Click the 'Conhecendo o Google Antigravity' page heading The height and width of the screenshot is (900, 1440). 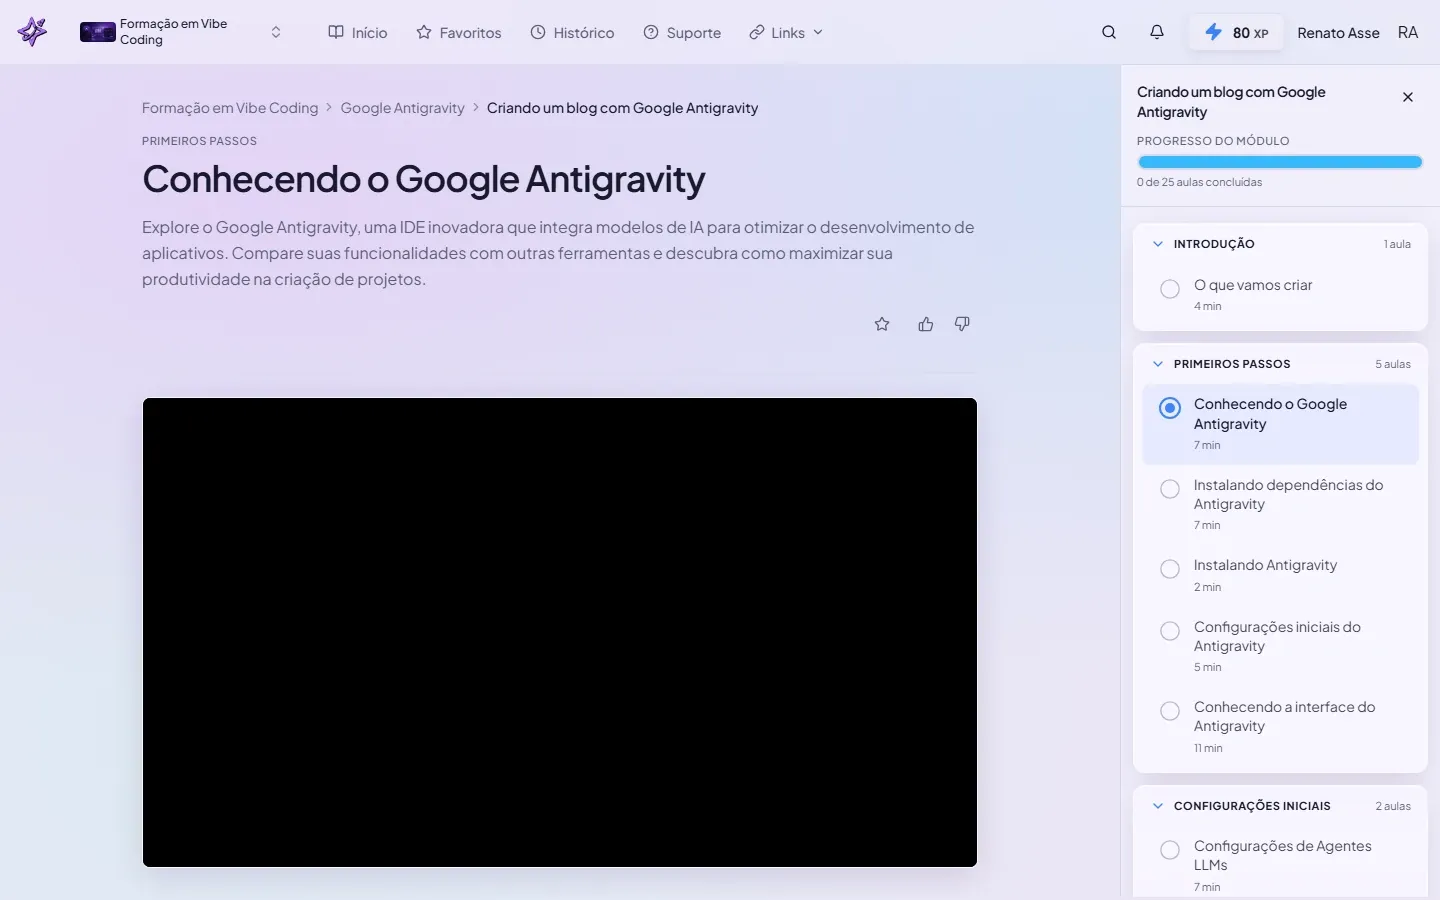424,179
